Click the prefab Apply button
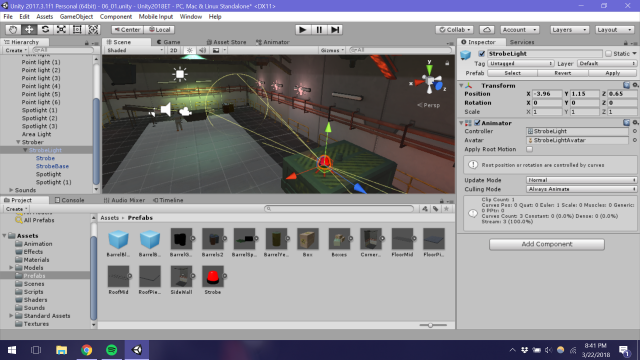Image resolution: width=640 pixels, height=360 pixels. coord(612,73)
